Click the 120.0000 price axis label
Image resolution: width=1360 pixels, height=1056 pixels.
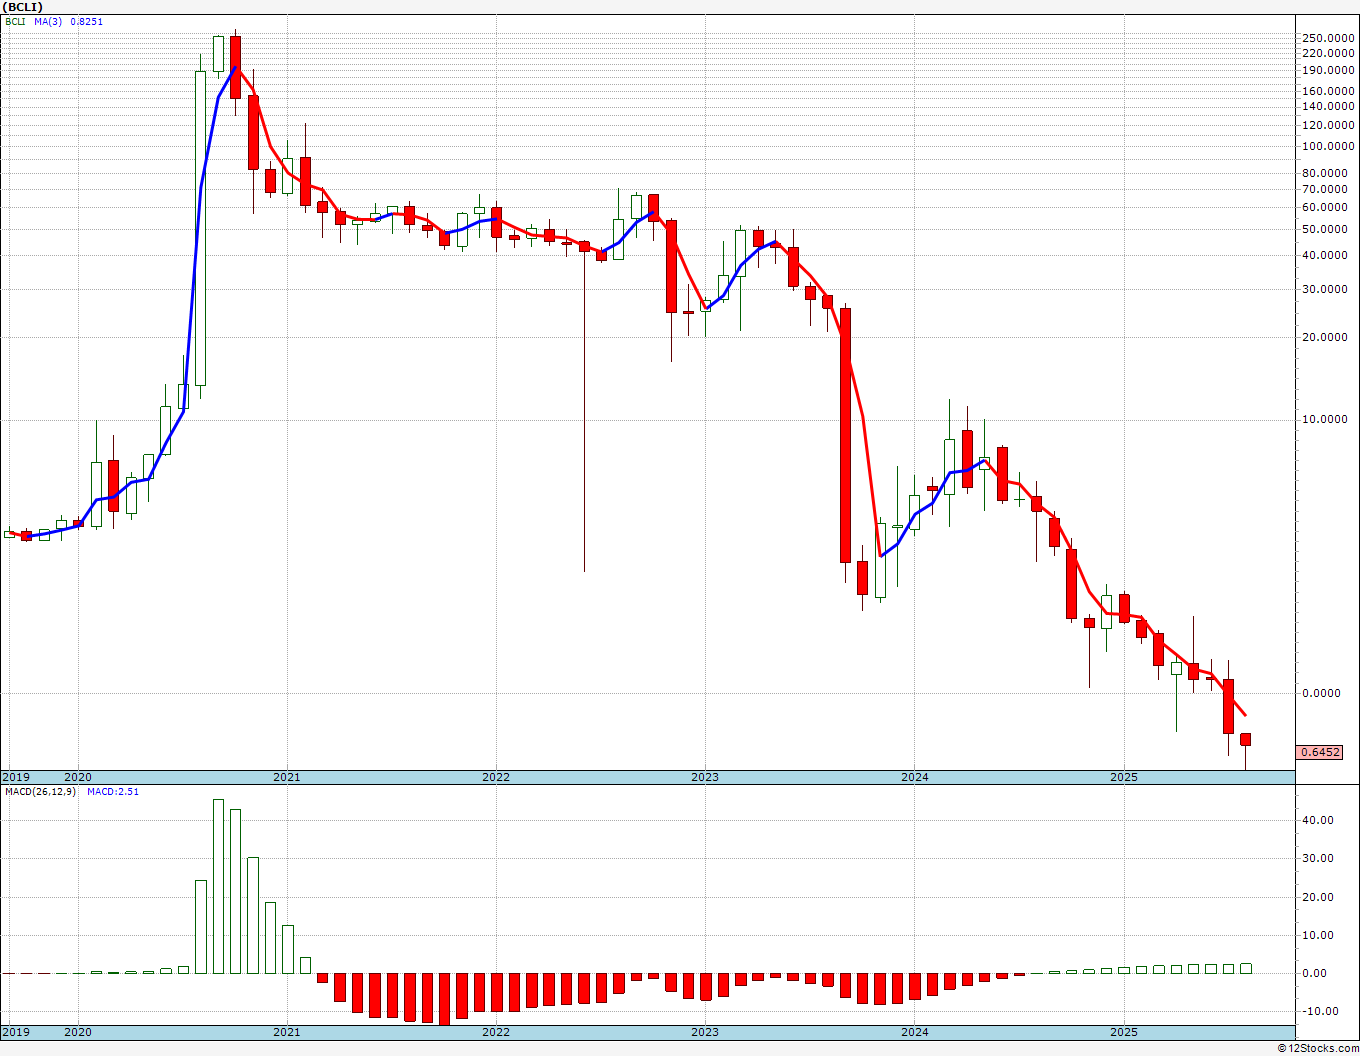tap(1329, 125)
